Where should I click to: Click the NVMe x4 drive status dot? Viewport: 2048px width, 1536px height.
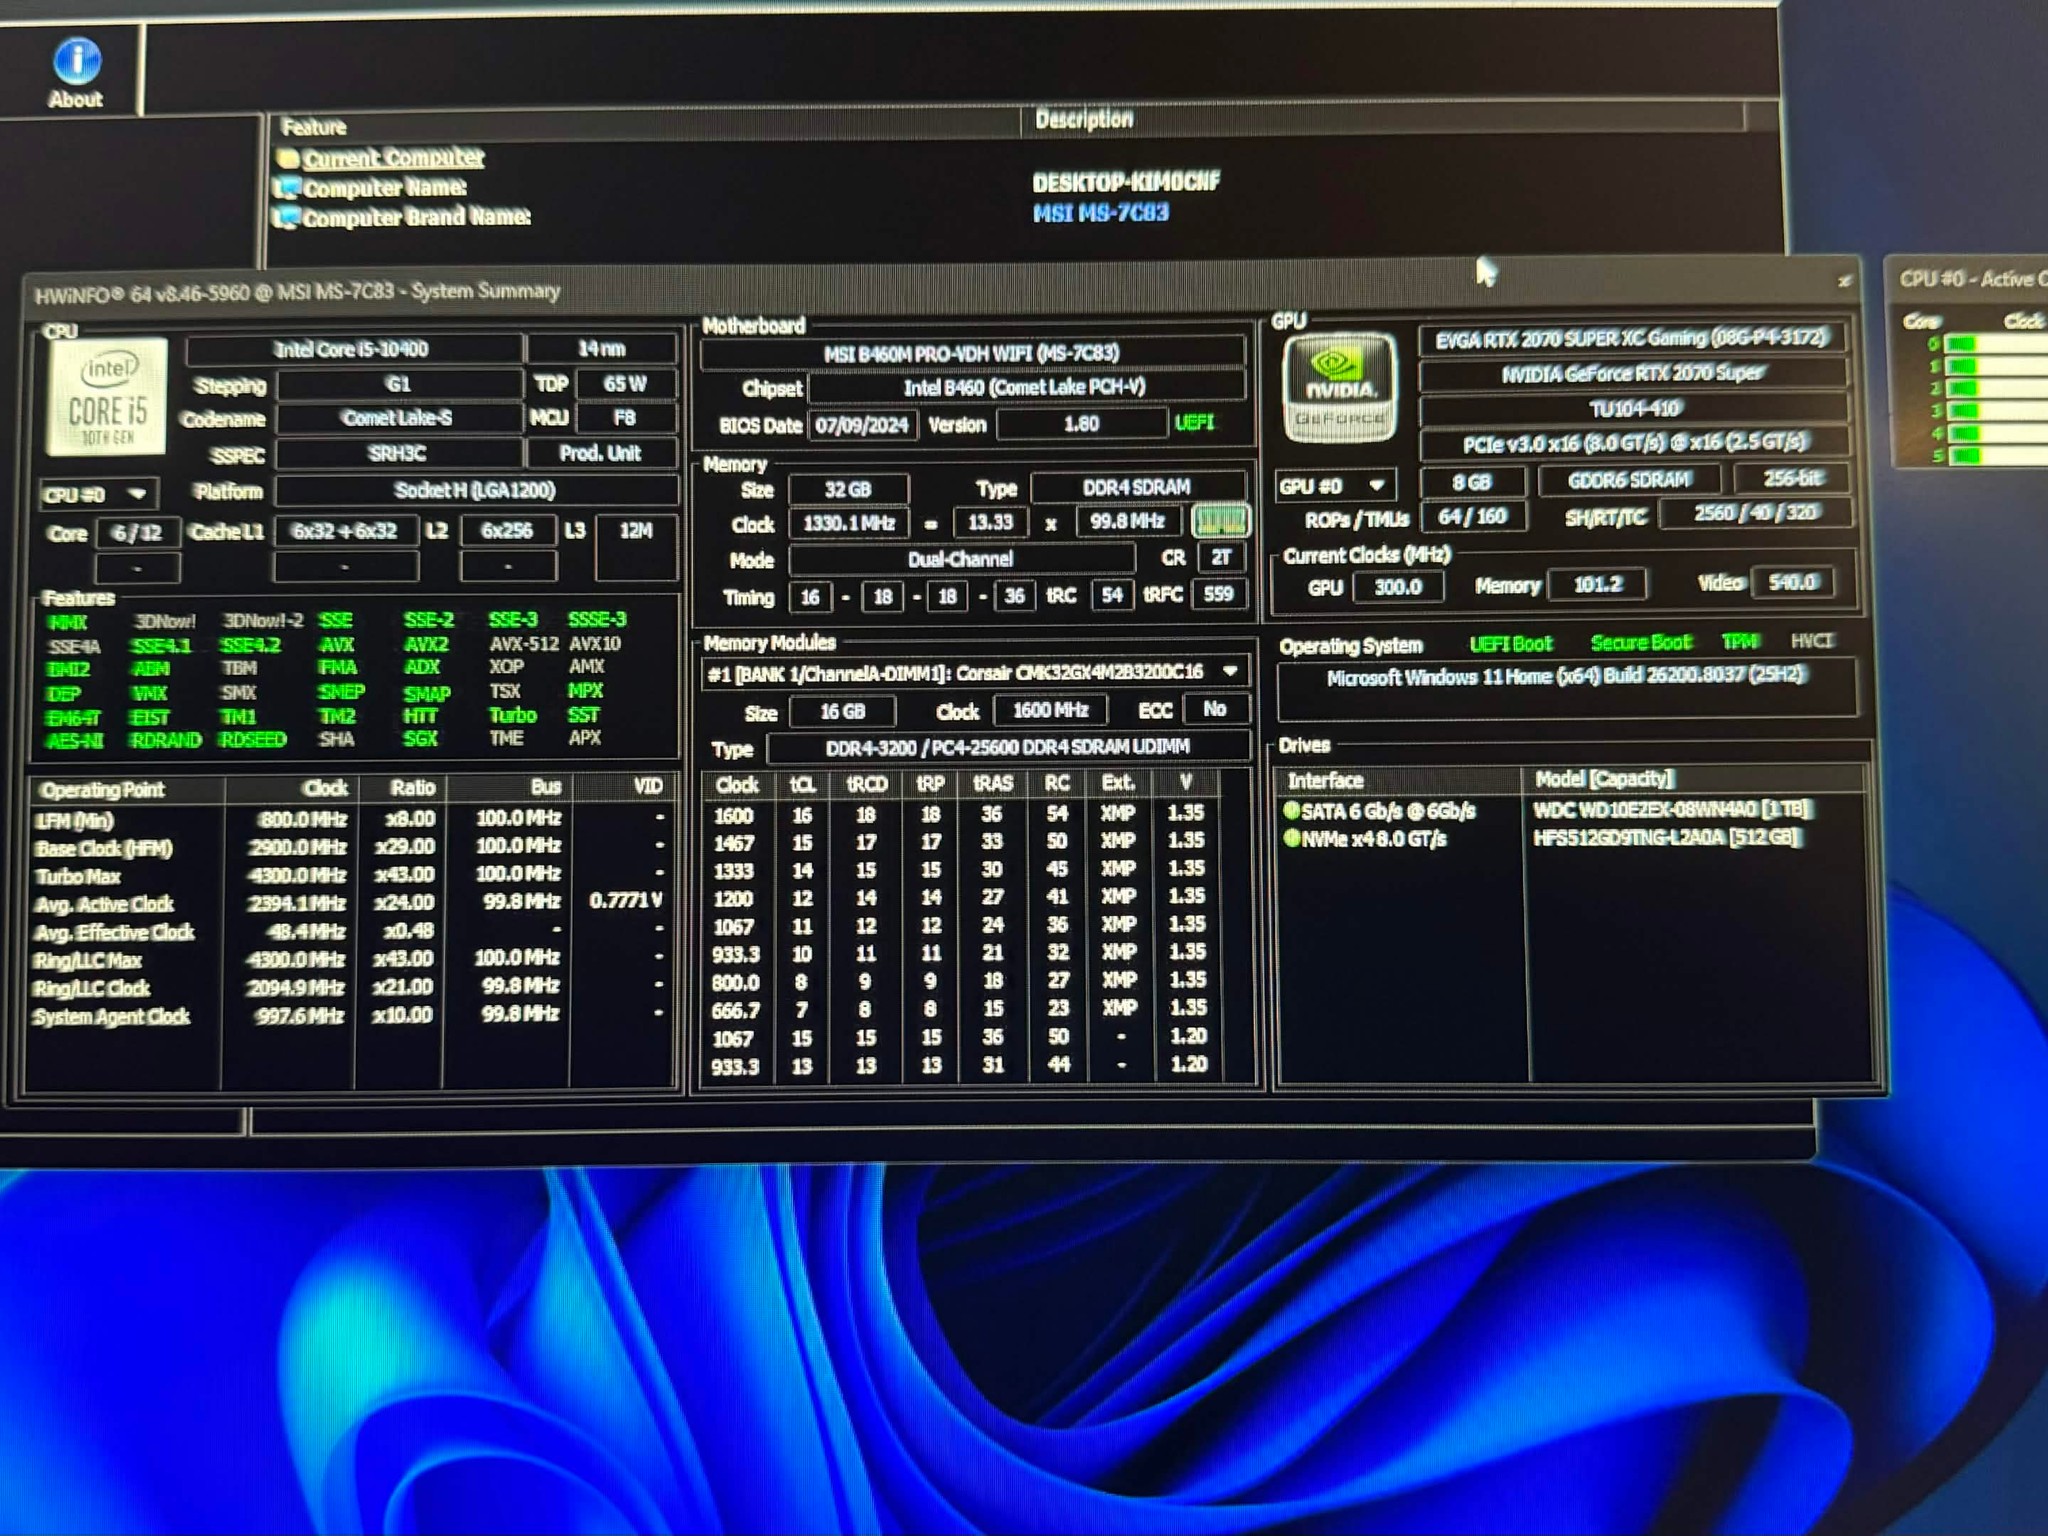click(1291, 838)
